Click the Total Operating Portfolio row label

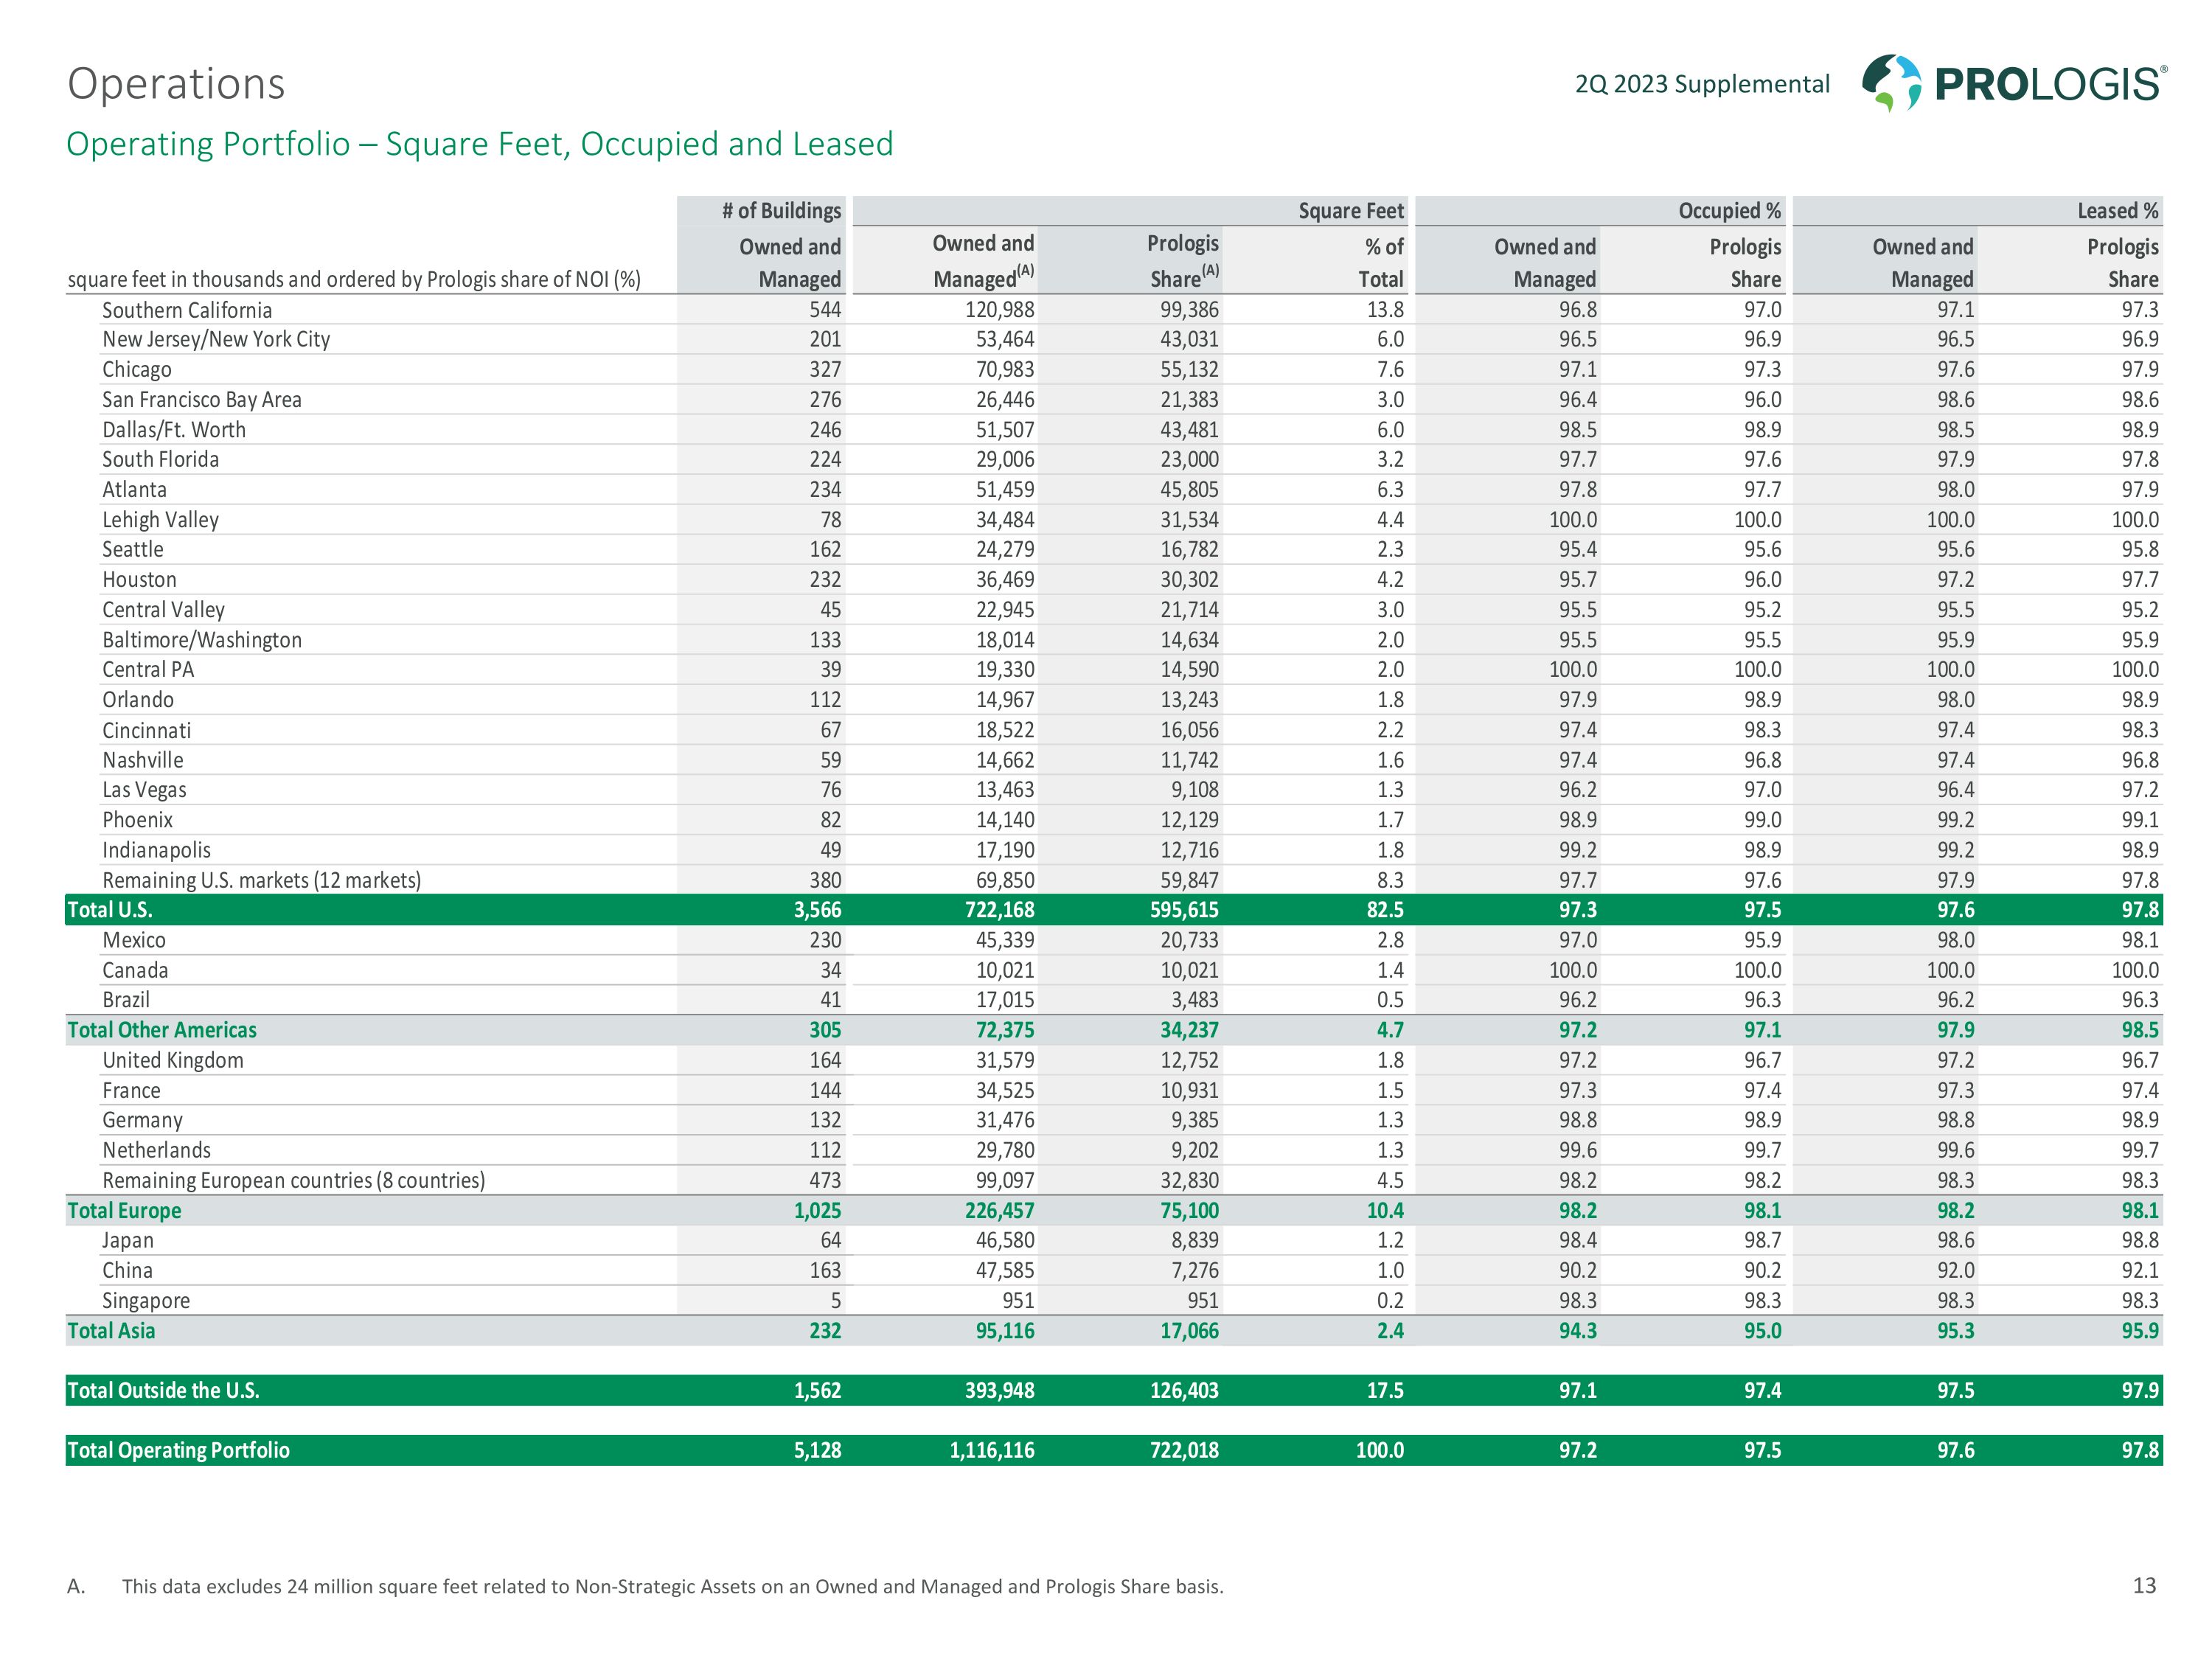[178, 1450]
